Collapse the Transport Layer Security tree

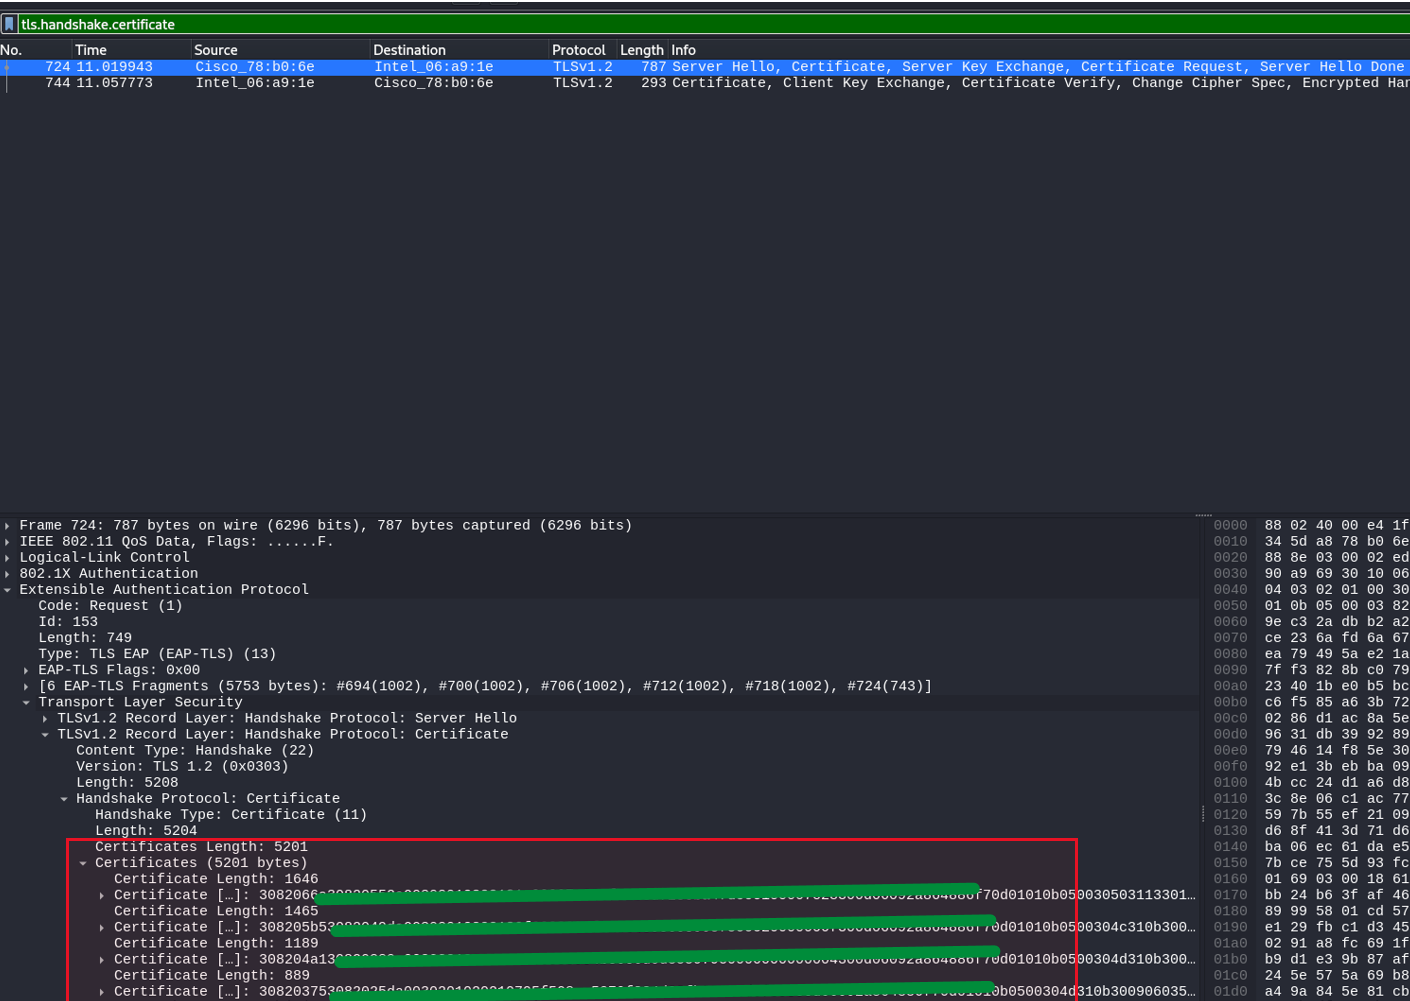[25, 701]
